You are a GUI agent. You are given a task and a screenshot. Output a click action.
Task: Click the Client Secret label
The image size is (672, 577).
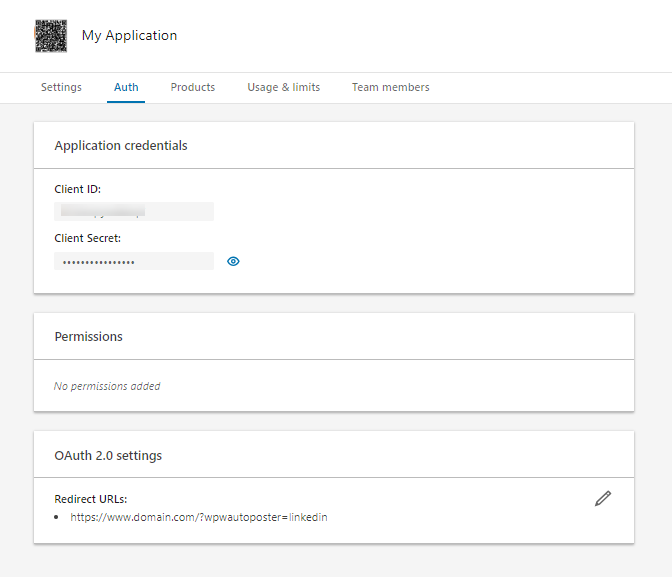click(87, 238)
